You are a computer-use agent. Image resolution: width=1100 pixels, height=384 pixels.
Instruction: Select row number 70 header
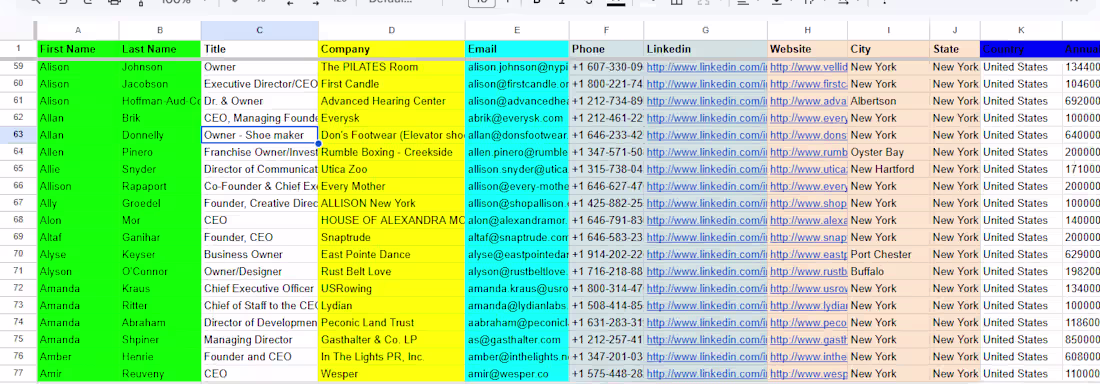click(x=18, y=254)
